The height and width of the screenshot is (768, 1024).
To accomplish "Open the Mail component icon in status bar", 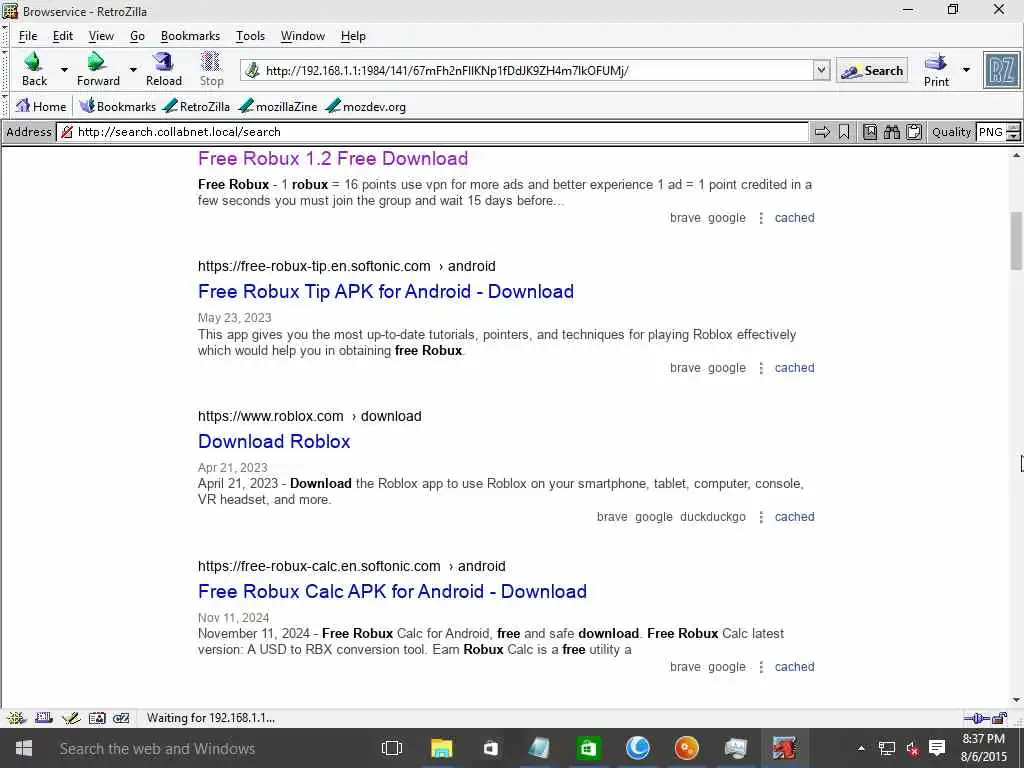I will 44,718.
